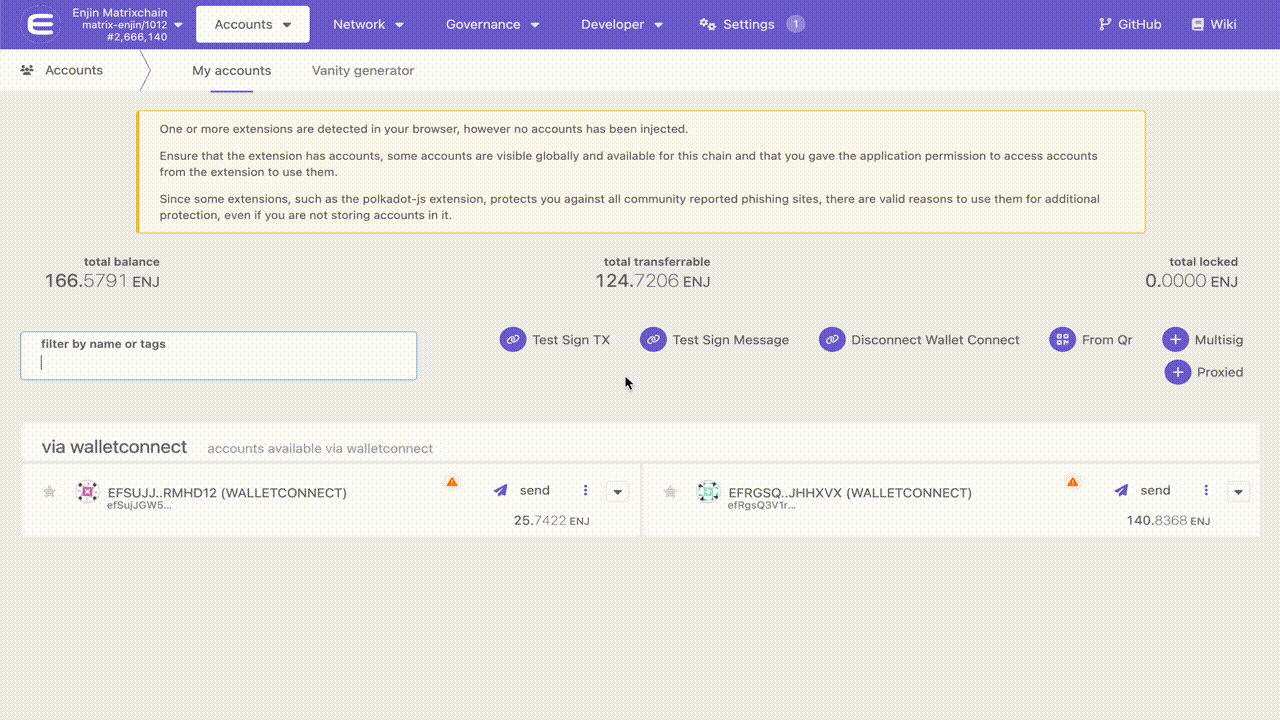Send funds from EFSUJJ..RMHD12 account
Image resolution: width=1280 pixels, height=720 pixels.
click(522, 490)
